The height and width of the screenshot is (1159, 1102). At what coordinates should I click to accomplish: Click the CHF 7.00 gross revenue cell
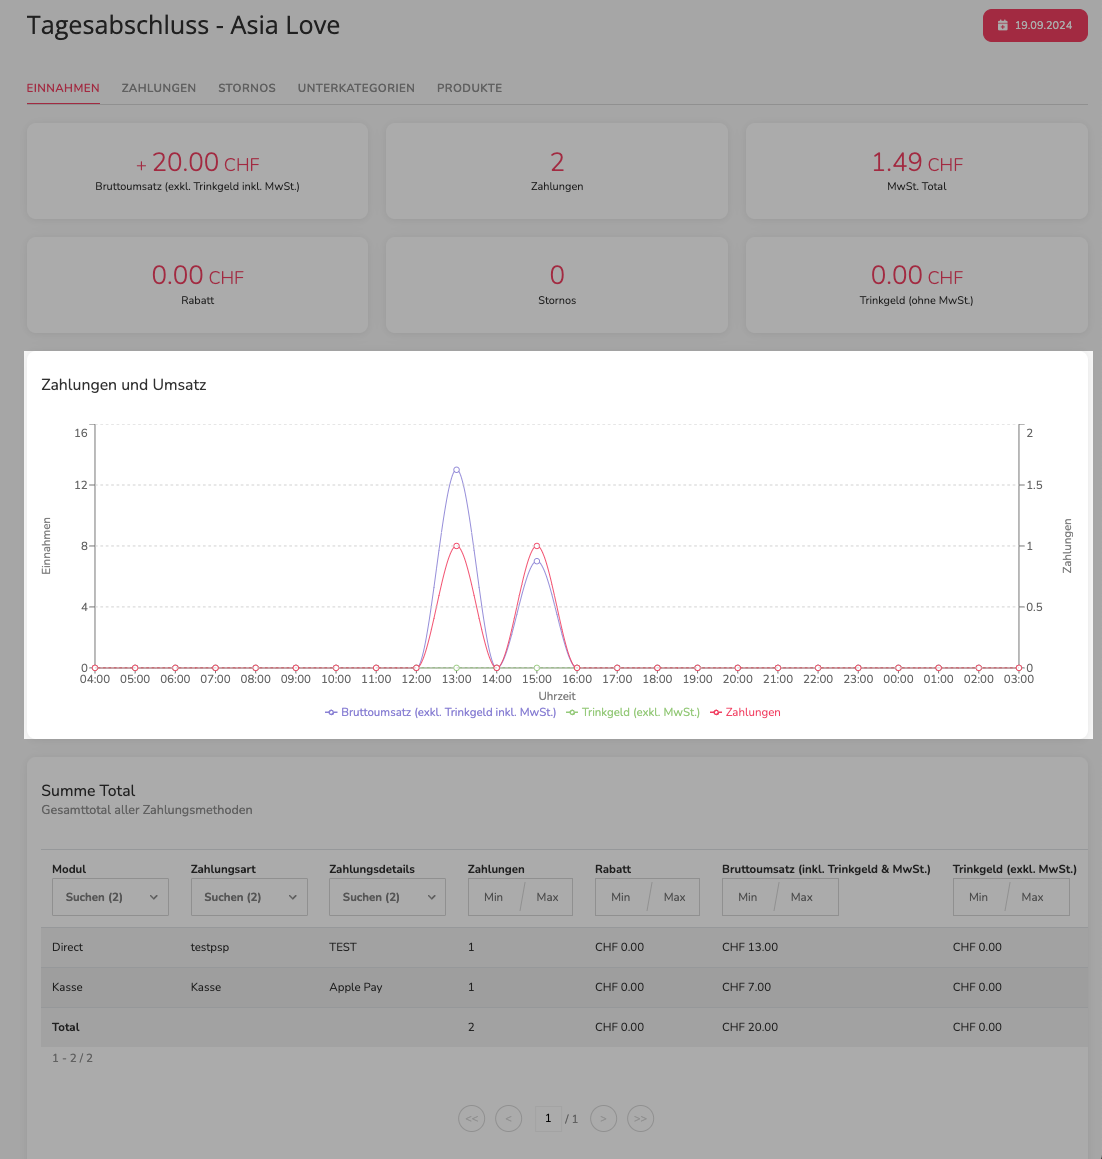click(746, 988)
